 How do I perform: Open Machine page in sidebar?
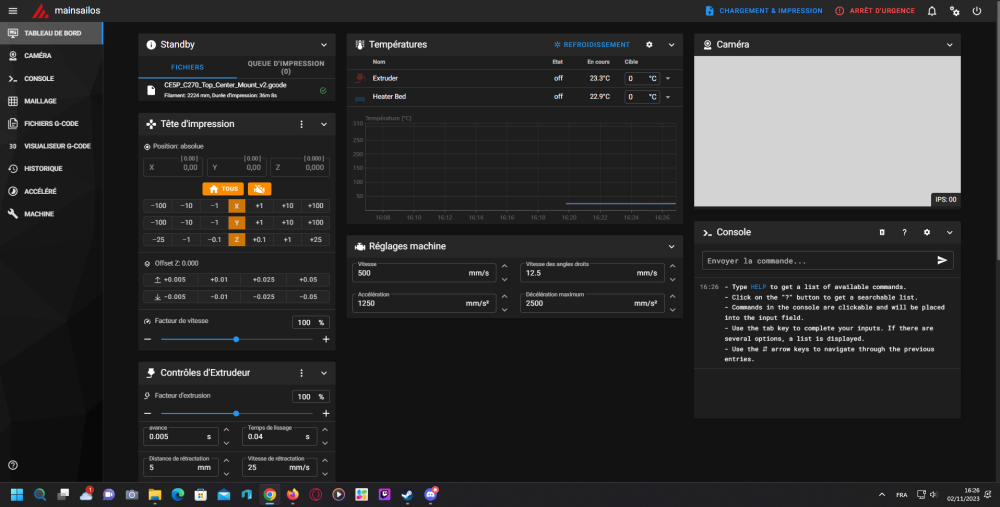click(x=51, y=214)
